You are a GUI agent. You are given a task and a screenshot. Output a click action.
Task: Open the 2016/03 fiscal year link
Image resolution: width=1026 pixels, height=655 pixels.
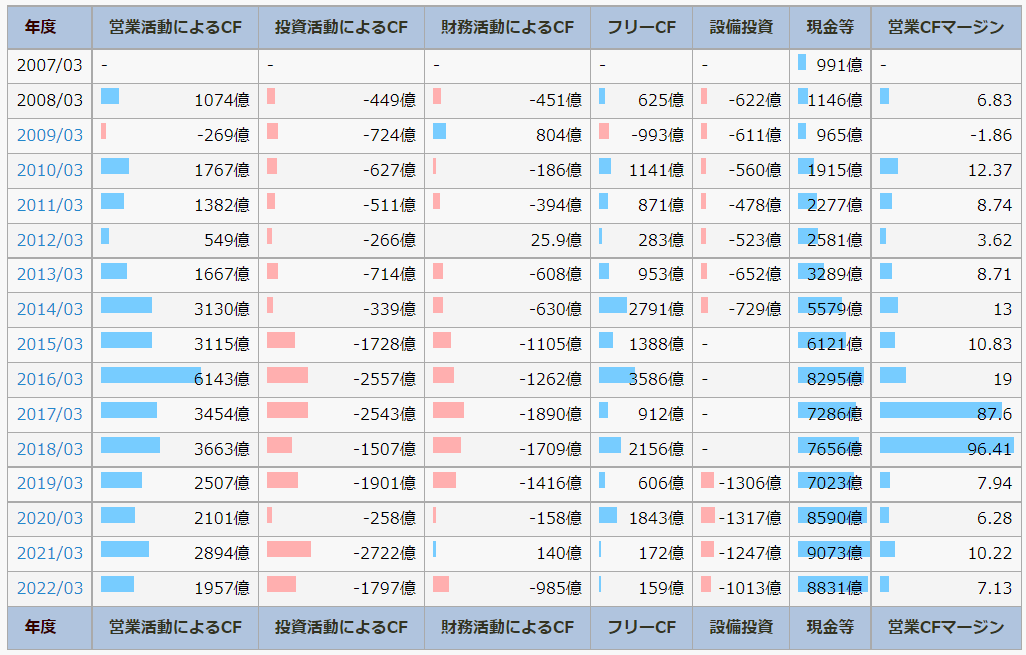coord(50,380)
